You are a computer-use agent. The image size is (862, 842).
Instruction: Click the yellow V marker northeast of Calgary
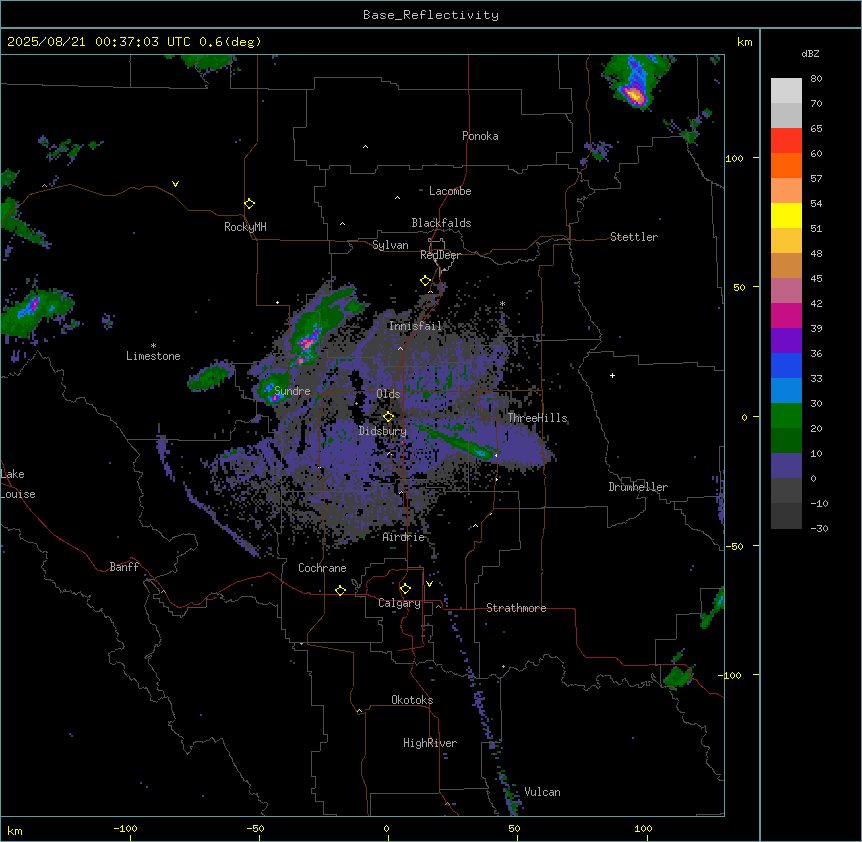tap(429, 584)
